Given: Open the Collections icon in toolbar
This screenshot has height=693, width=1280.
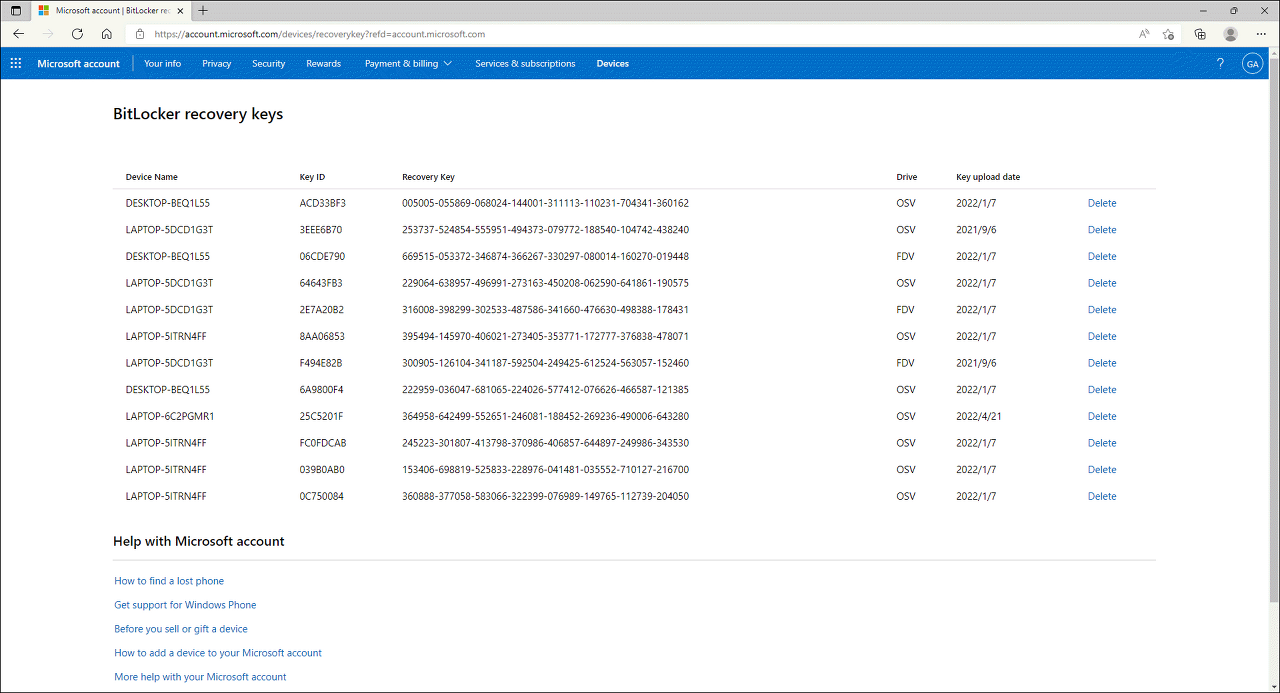Looking at the screenshot, I should pyautogui.click(x=1200, y=34).
